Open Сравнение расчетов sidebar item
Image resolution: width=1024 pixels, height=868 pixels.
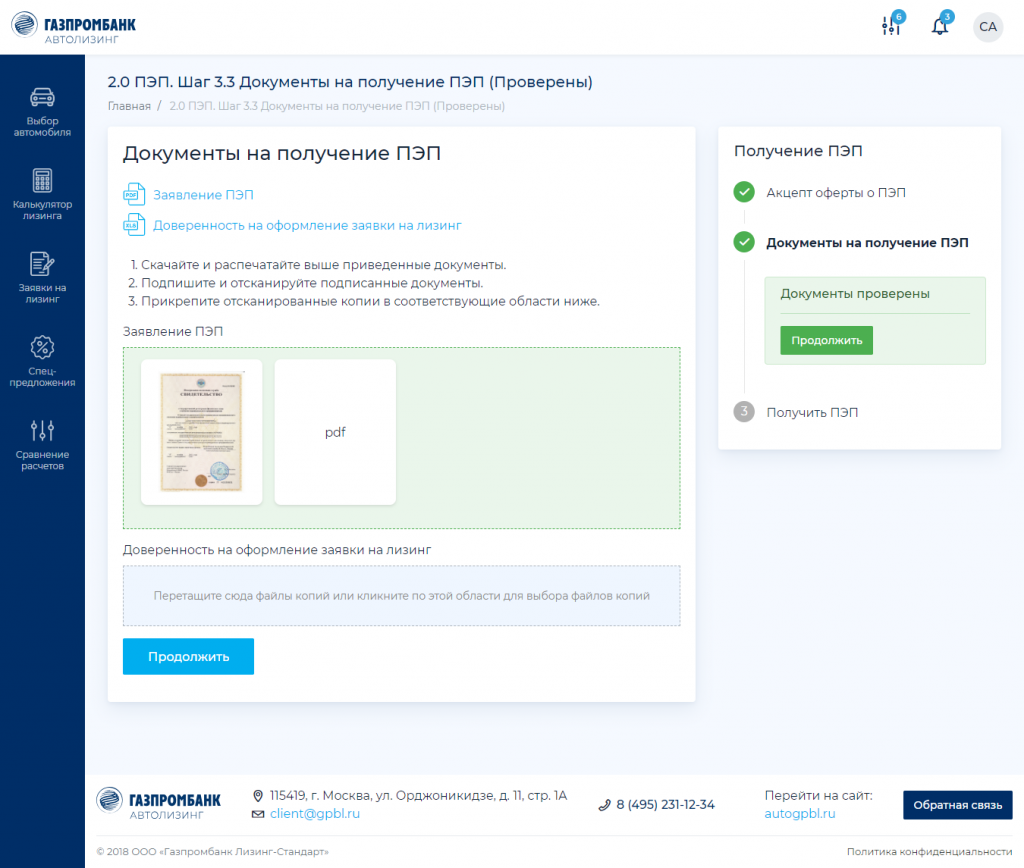(x=42, y=445)
